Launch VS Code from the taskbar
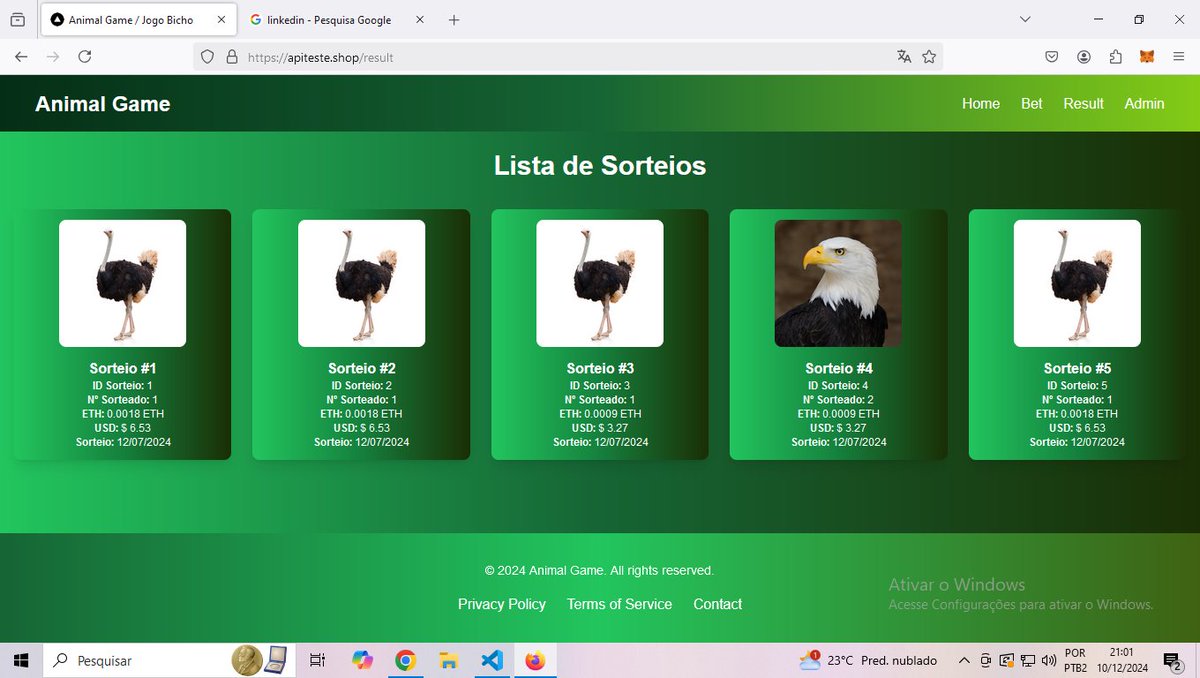Screen dimensions: 1200x678 pyautogui.click(x=491, y=660)
